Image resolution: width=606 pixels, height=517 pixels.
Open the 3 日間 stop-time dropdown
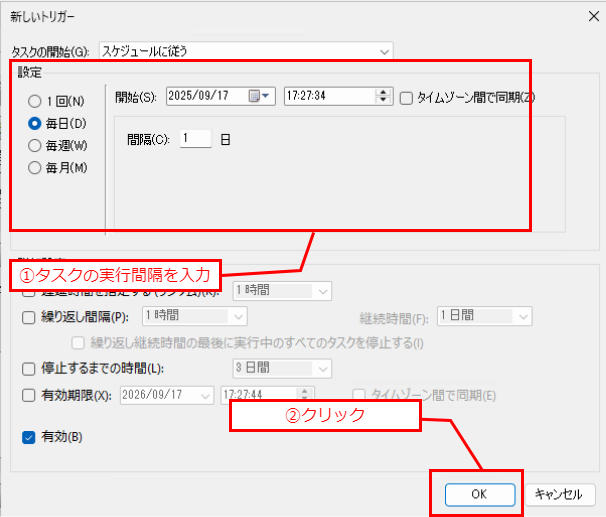[282, 368]
